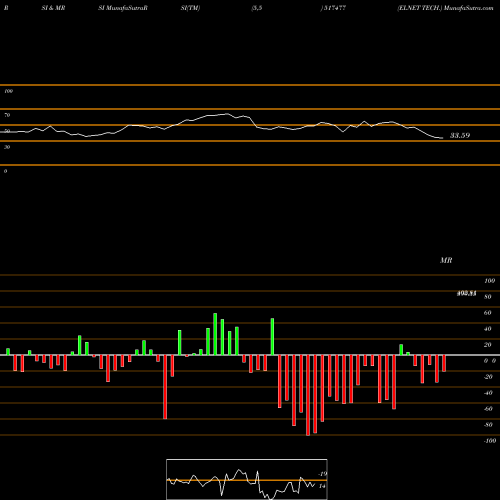Click the MR axis label -100
500x500 pixels.
(x=490, y=441)
